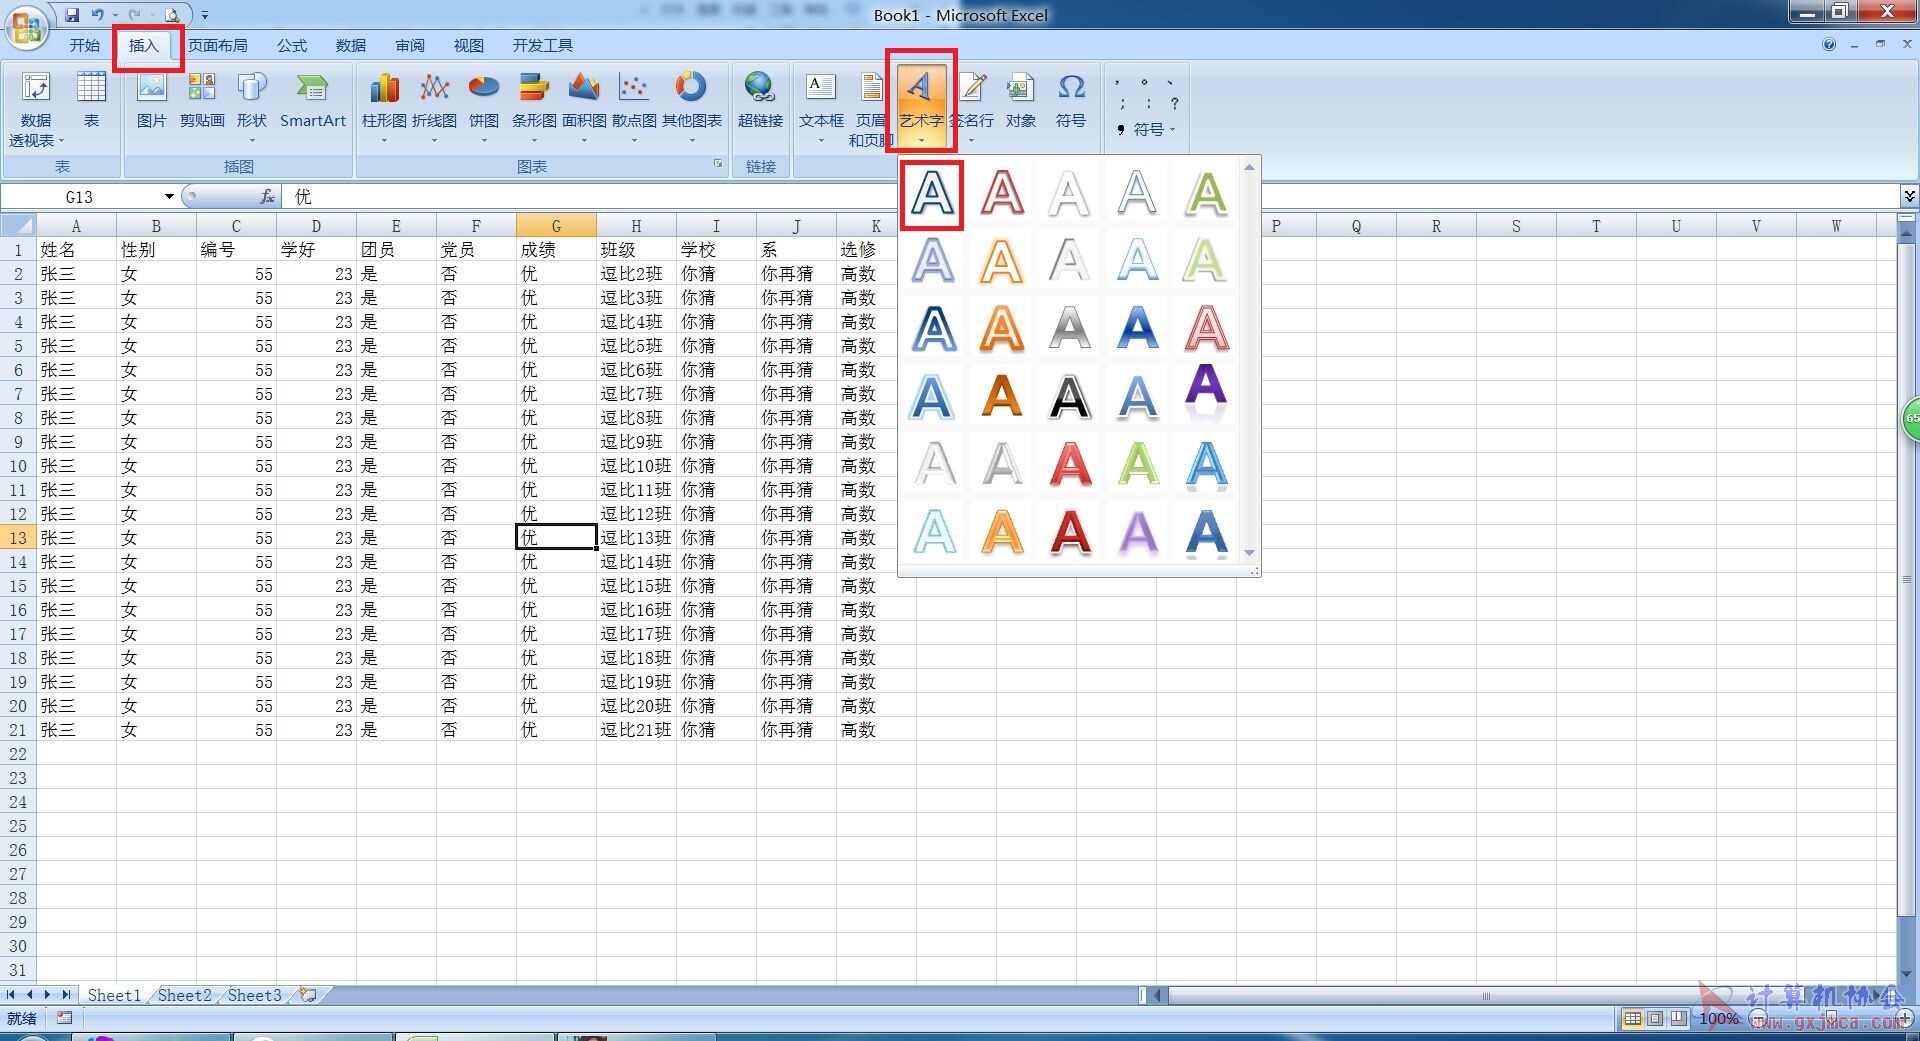Open the Sheet3 worksheet tab
The image size is (1920, 1041).
255,995
